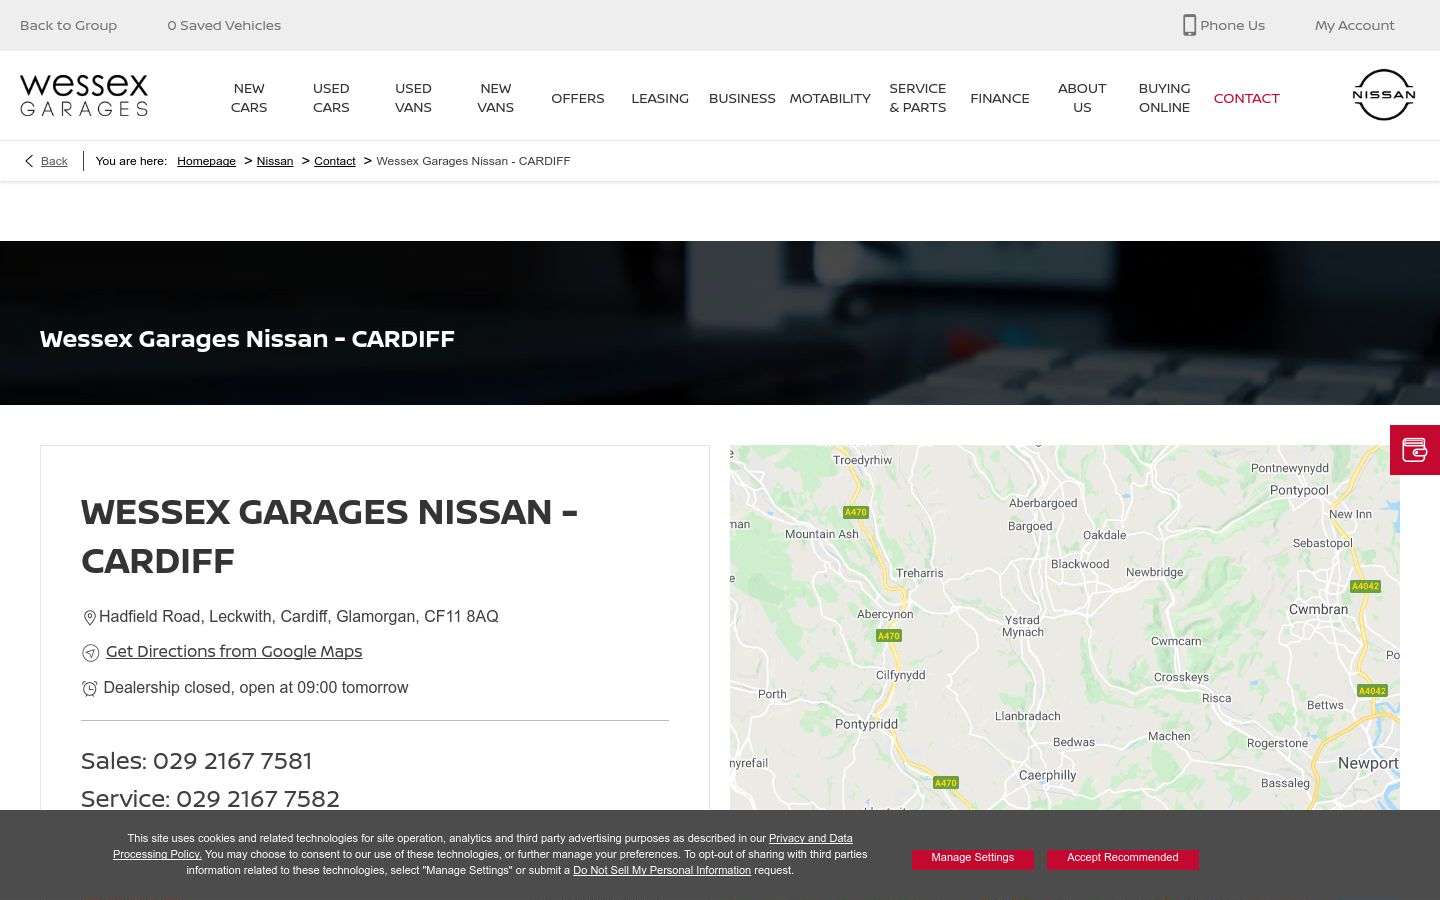Click the Wessex Garages logo

click(x=84, y=95)
